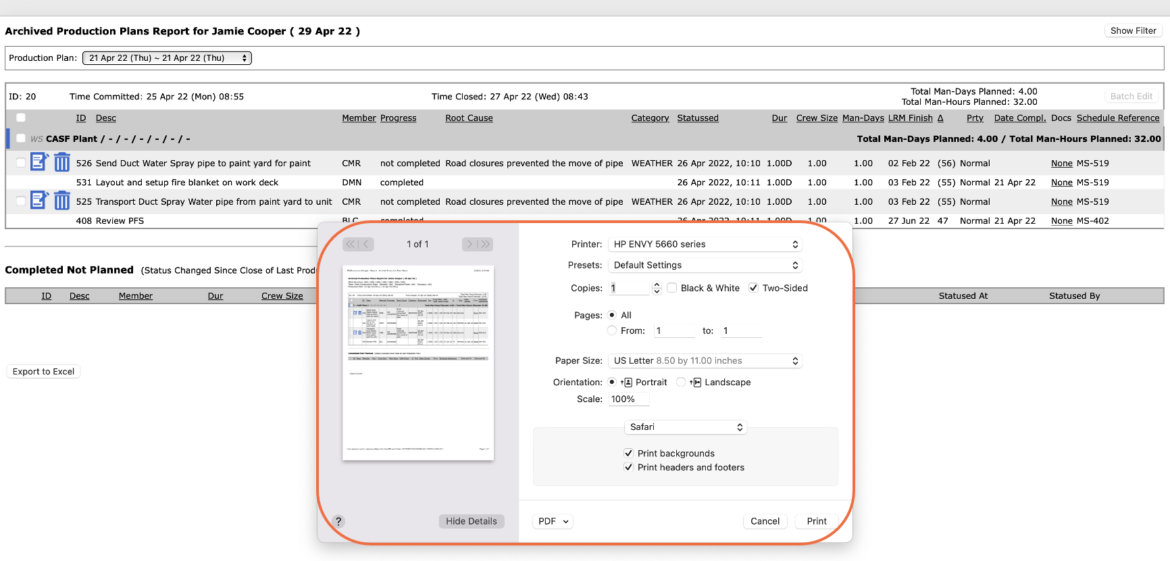
Task: Toggle Two-Sided printing checkbox
Action: click(x=753, y=288)
